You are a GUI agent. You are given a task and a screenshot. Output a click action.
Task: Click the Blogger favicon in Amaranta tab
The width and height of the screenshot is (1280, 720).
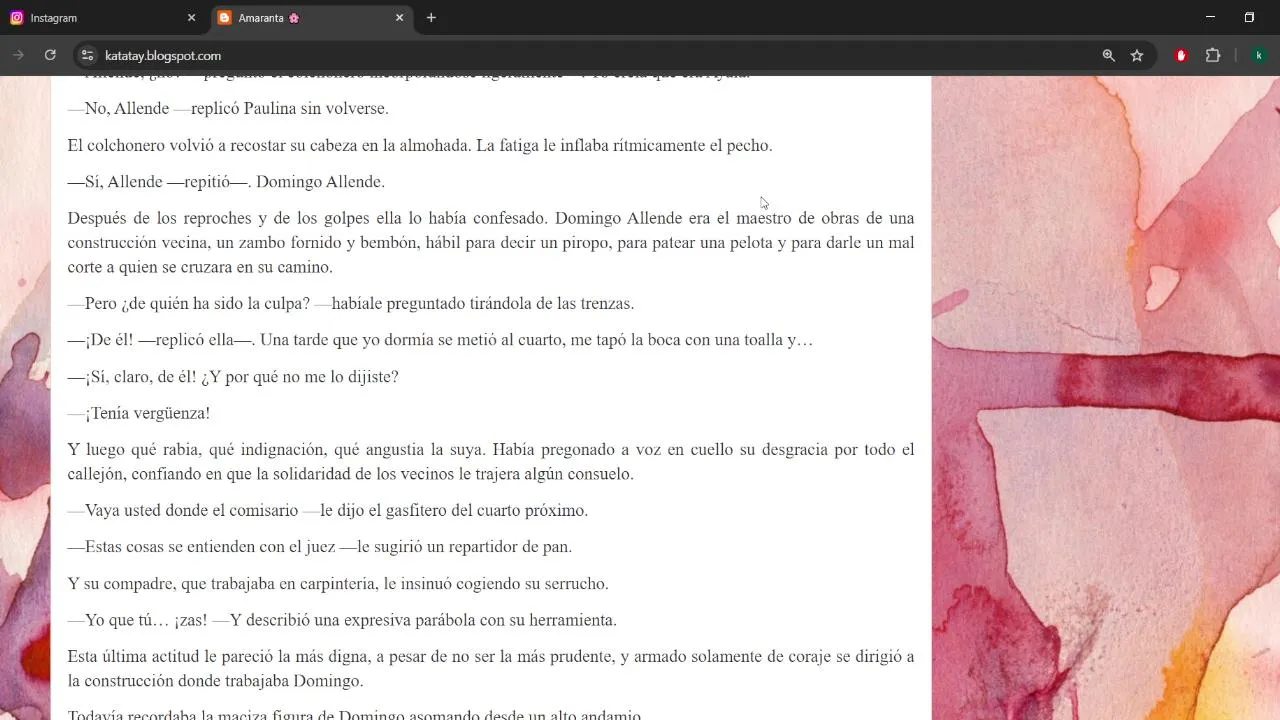(x=224, y=18)
